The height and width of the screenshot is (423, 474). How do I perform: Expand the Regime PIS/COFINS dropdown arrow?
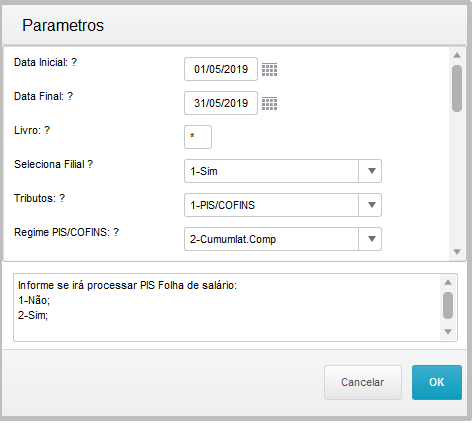click(x=370, y=239)
